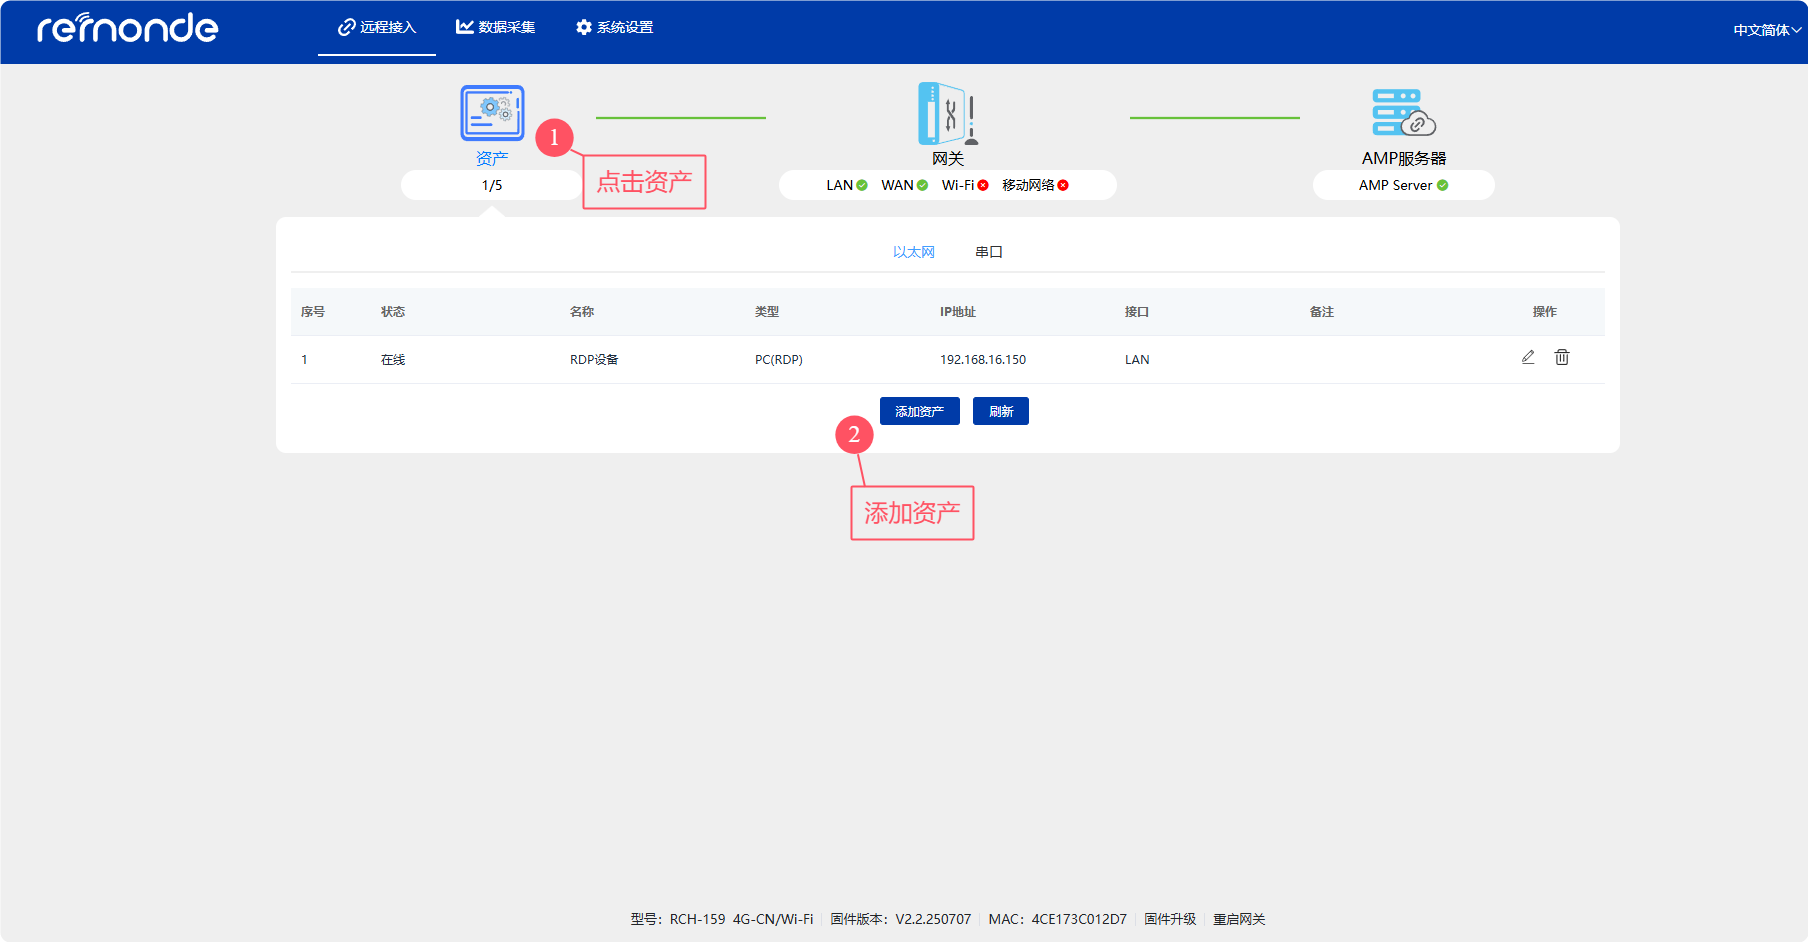The width and height of the screenshot is (1808, 942).
Task: Click the AMP服务器 cloud server icon
Action: tap(1403, 113)
